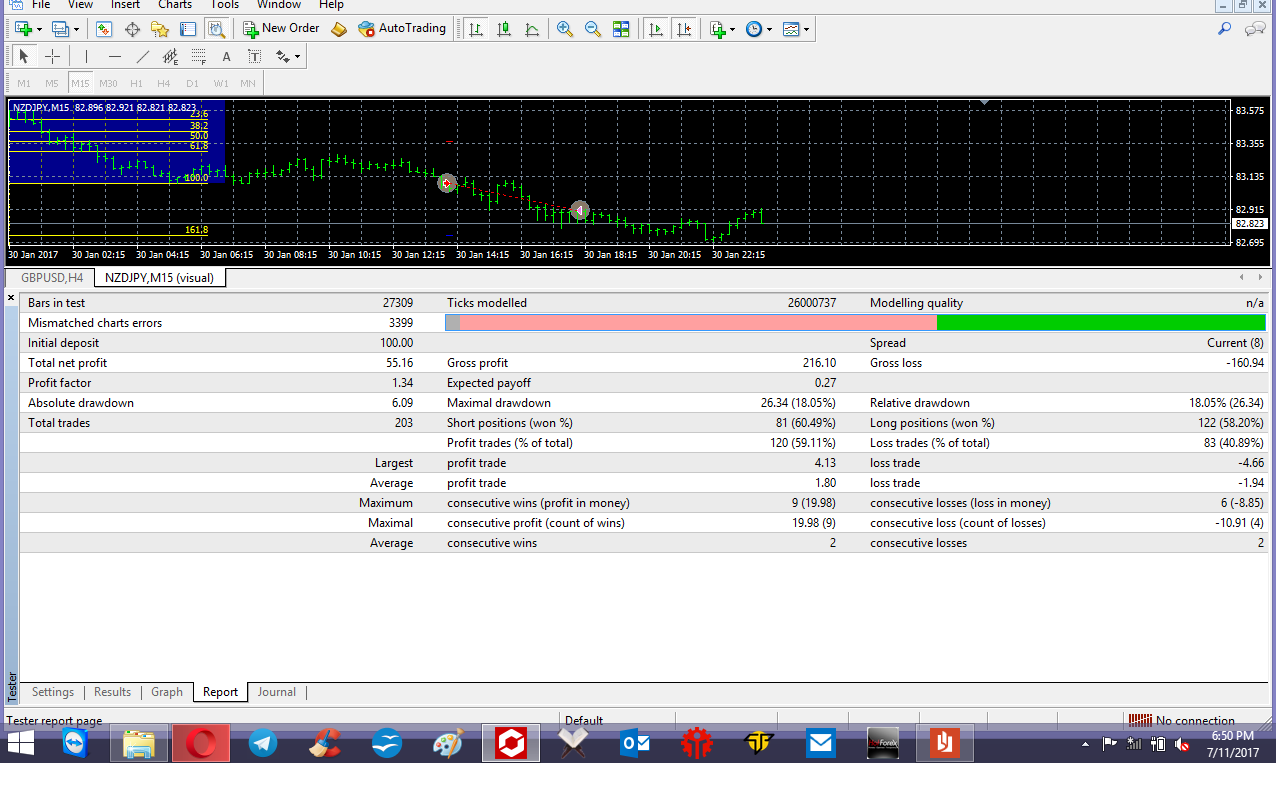Click the Periods clock icon
The image size is (1280, 800).
tap(753, 29)
